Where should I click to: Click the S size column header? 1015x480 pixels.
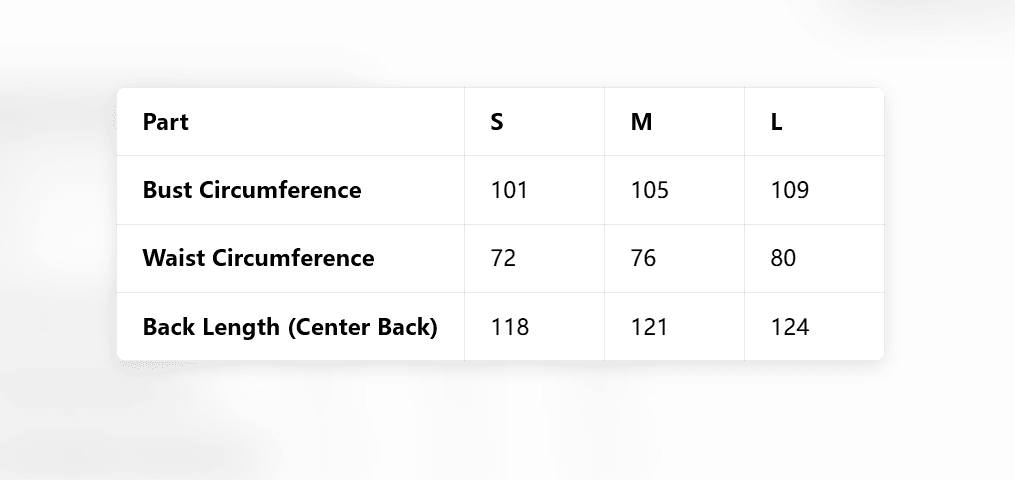click(497, 122)
